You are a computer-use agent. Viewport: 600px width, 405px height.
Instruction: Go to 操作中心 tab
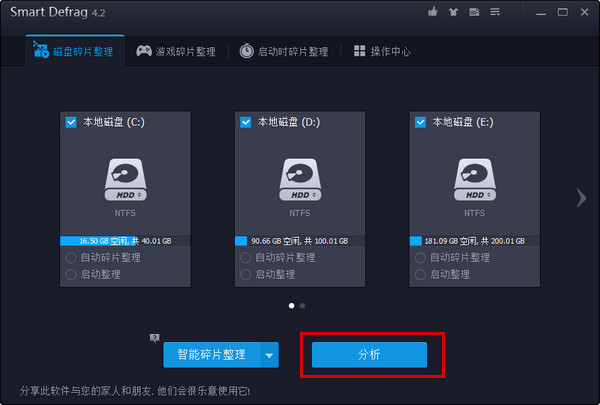pos(382,51)
